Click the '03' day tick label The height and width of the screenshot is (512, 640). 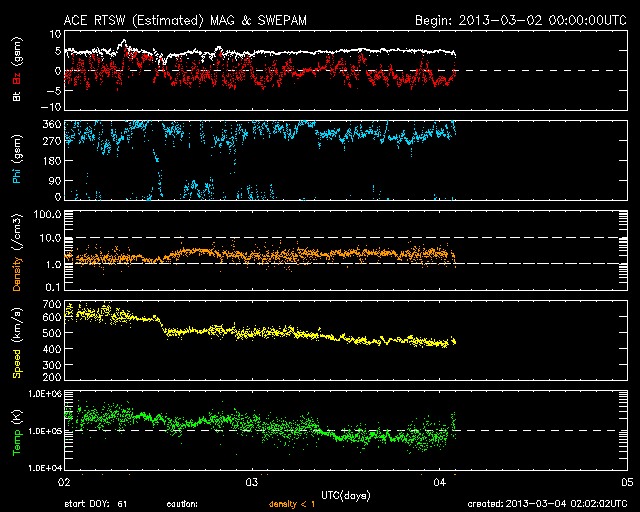(x=252, y=483)
